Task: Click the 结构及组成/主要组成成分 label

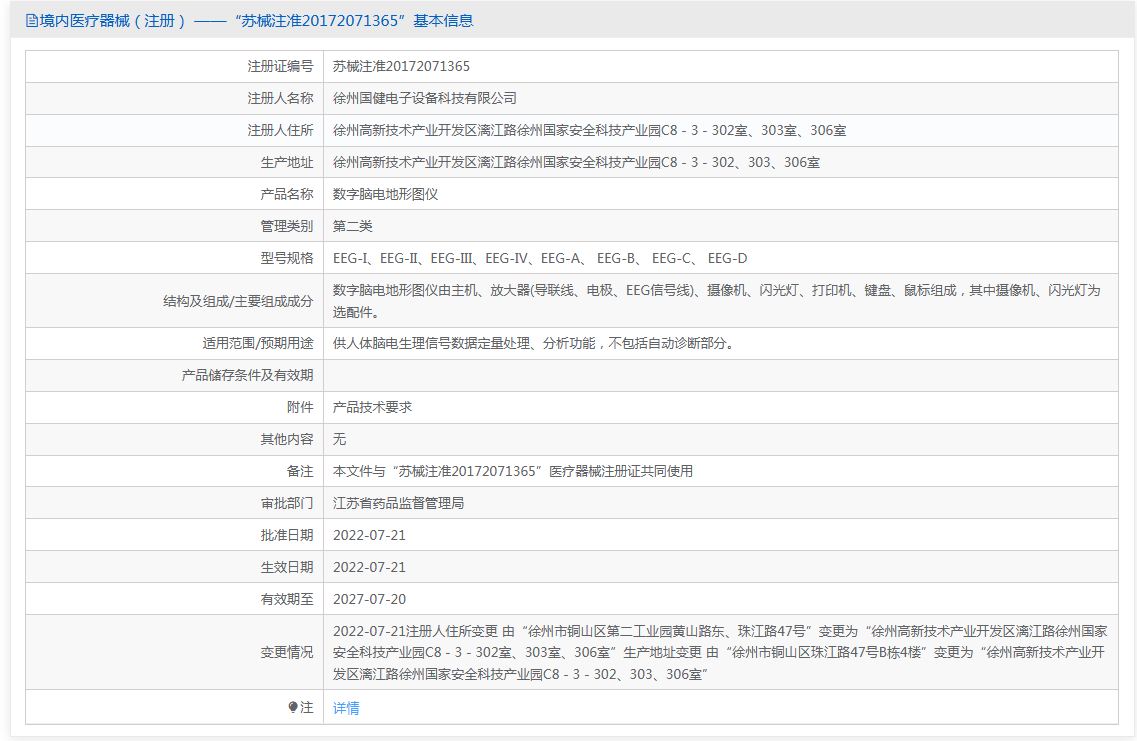Action: point(239,301)
